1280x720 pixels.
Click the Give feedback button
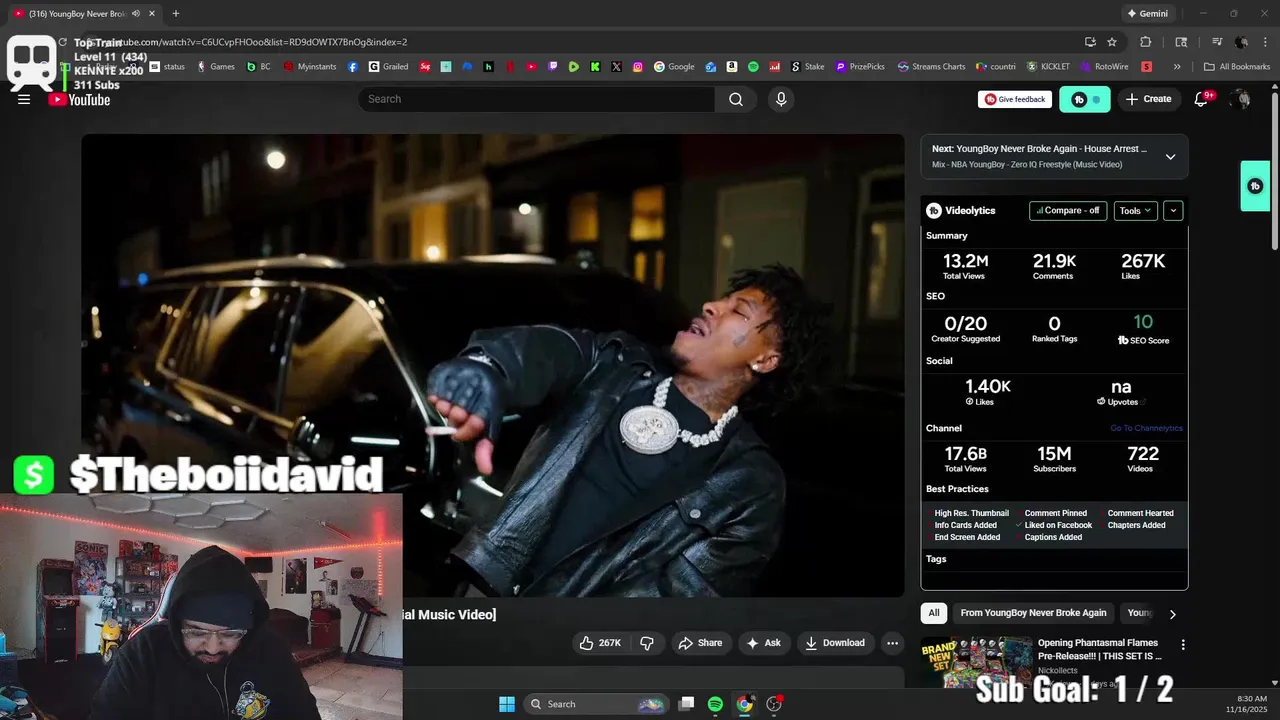coord(1015,99)
